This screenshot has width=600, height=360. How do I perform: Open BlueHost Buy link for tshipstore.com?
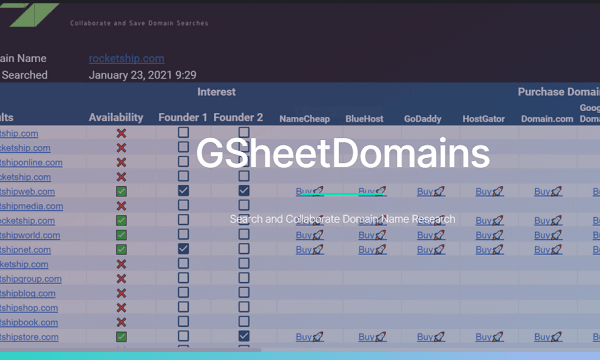(372, 337)
